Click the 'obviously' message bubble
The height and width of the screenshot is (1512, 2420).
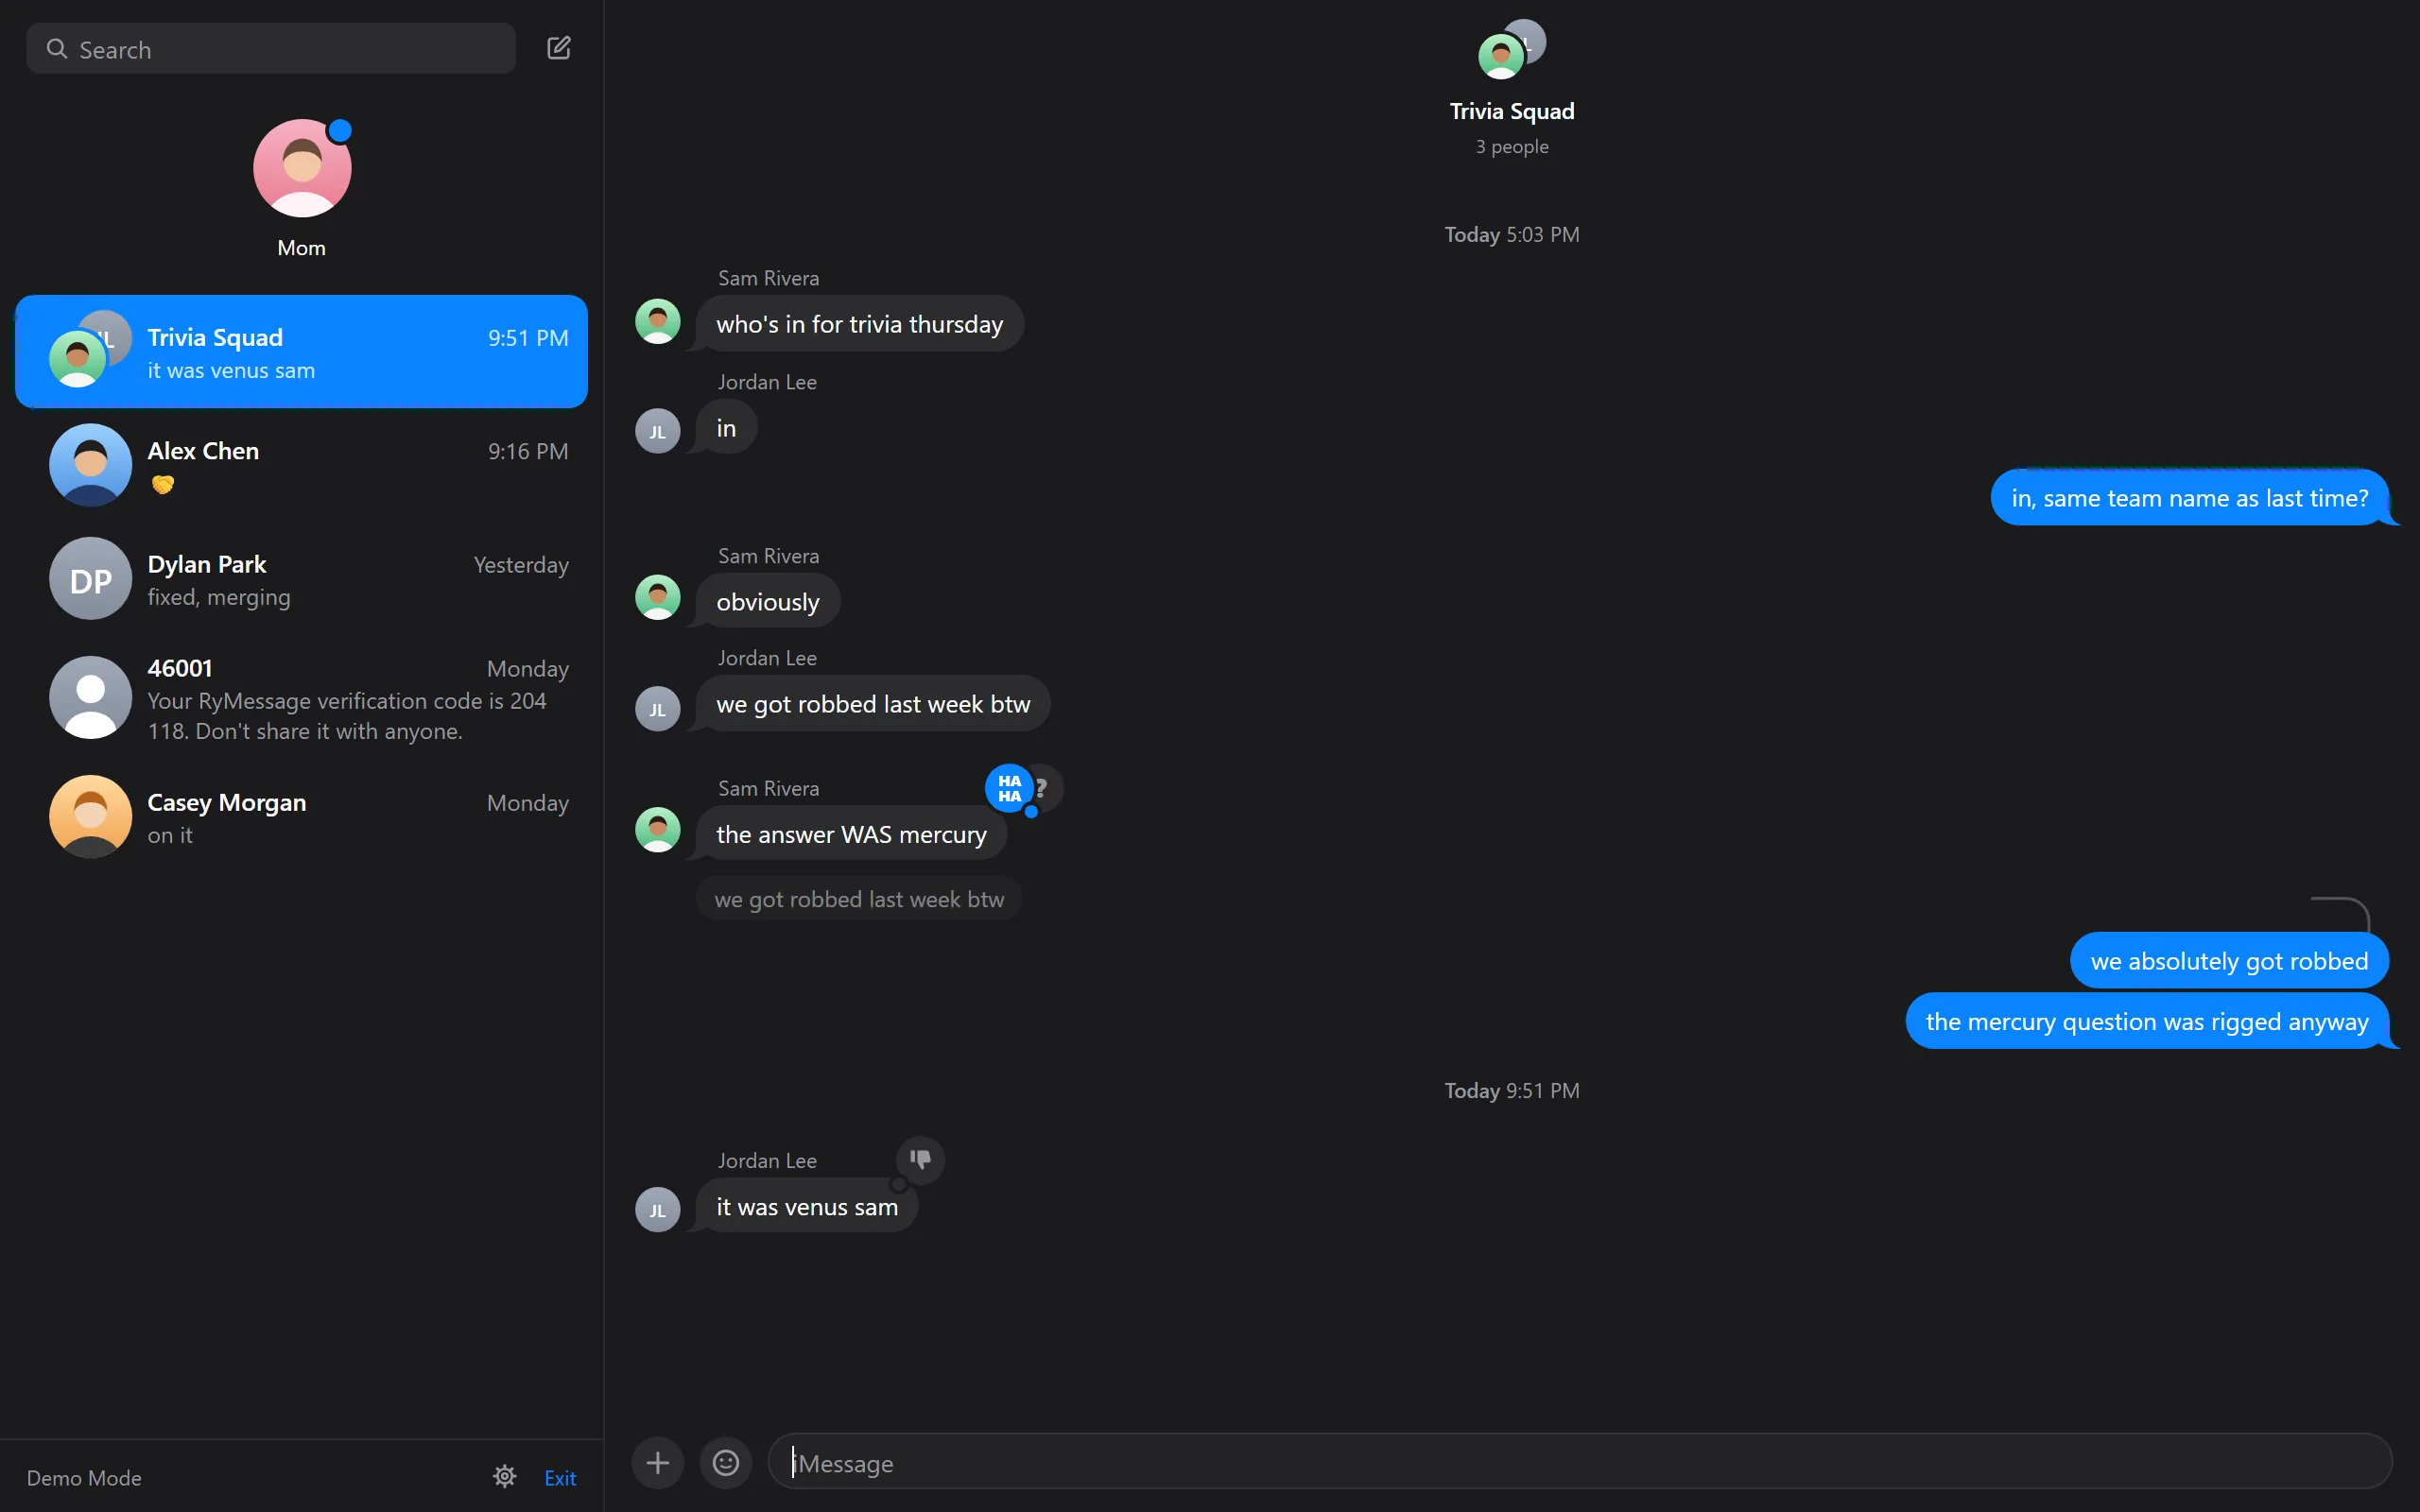click(768, 601)
